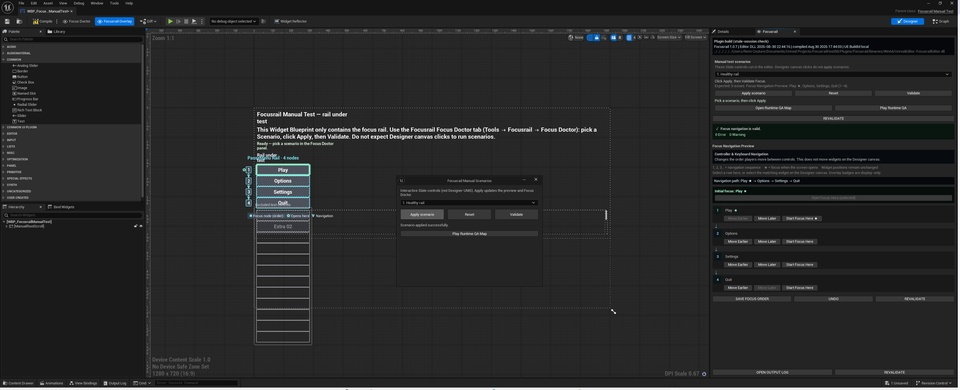Open Revision Control menu in status bar
This screenshot has height=390, width=960.
(934, 383)
